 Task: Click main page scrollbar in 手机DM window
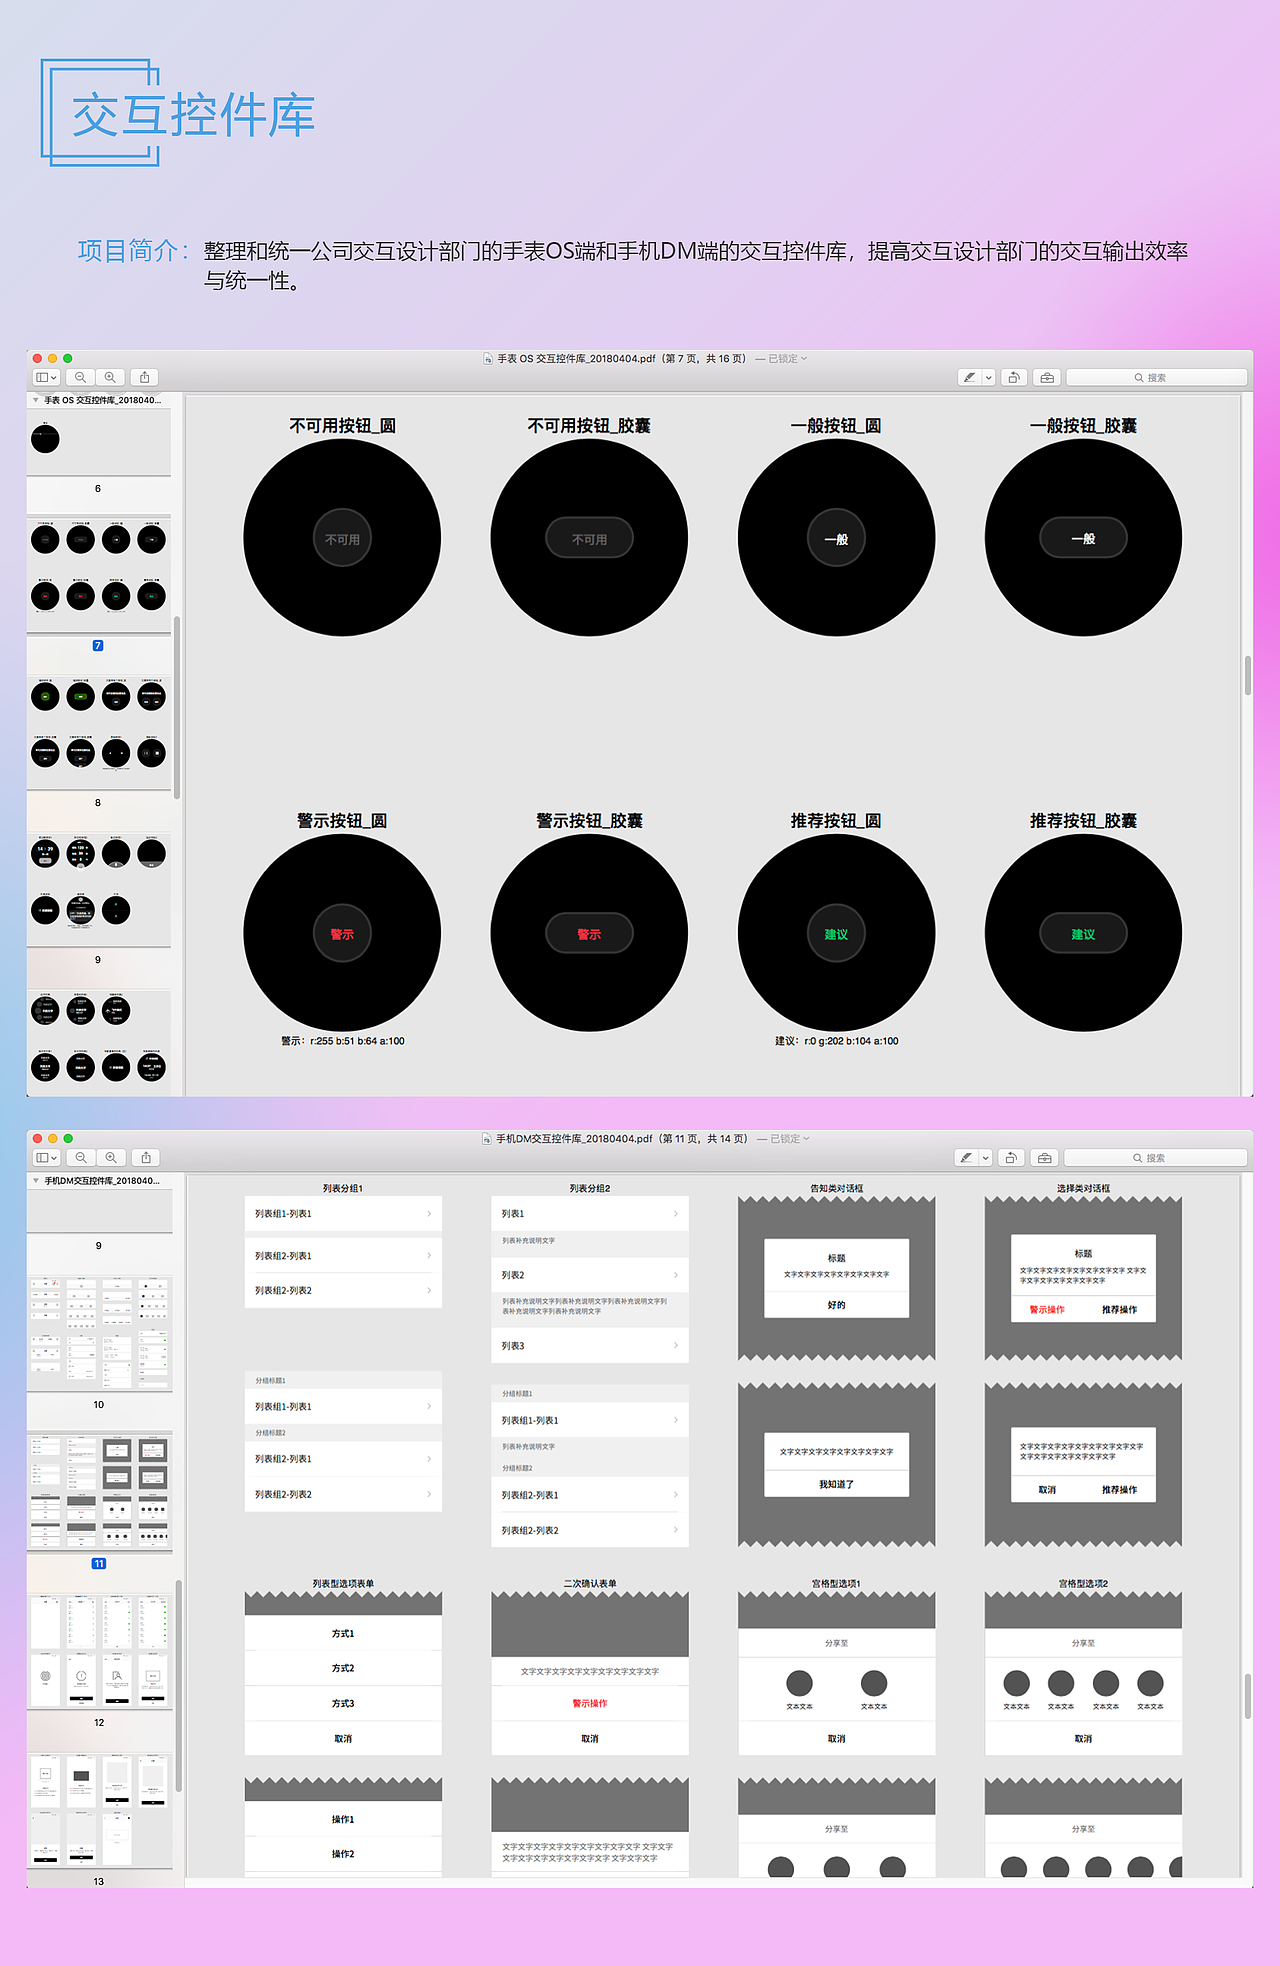coord(1248,1697)
